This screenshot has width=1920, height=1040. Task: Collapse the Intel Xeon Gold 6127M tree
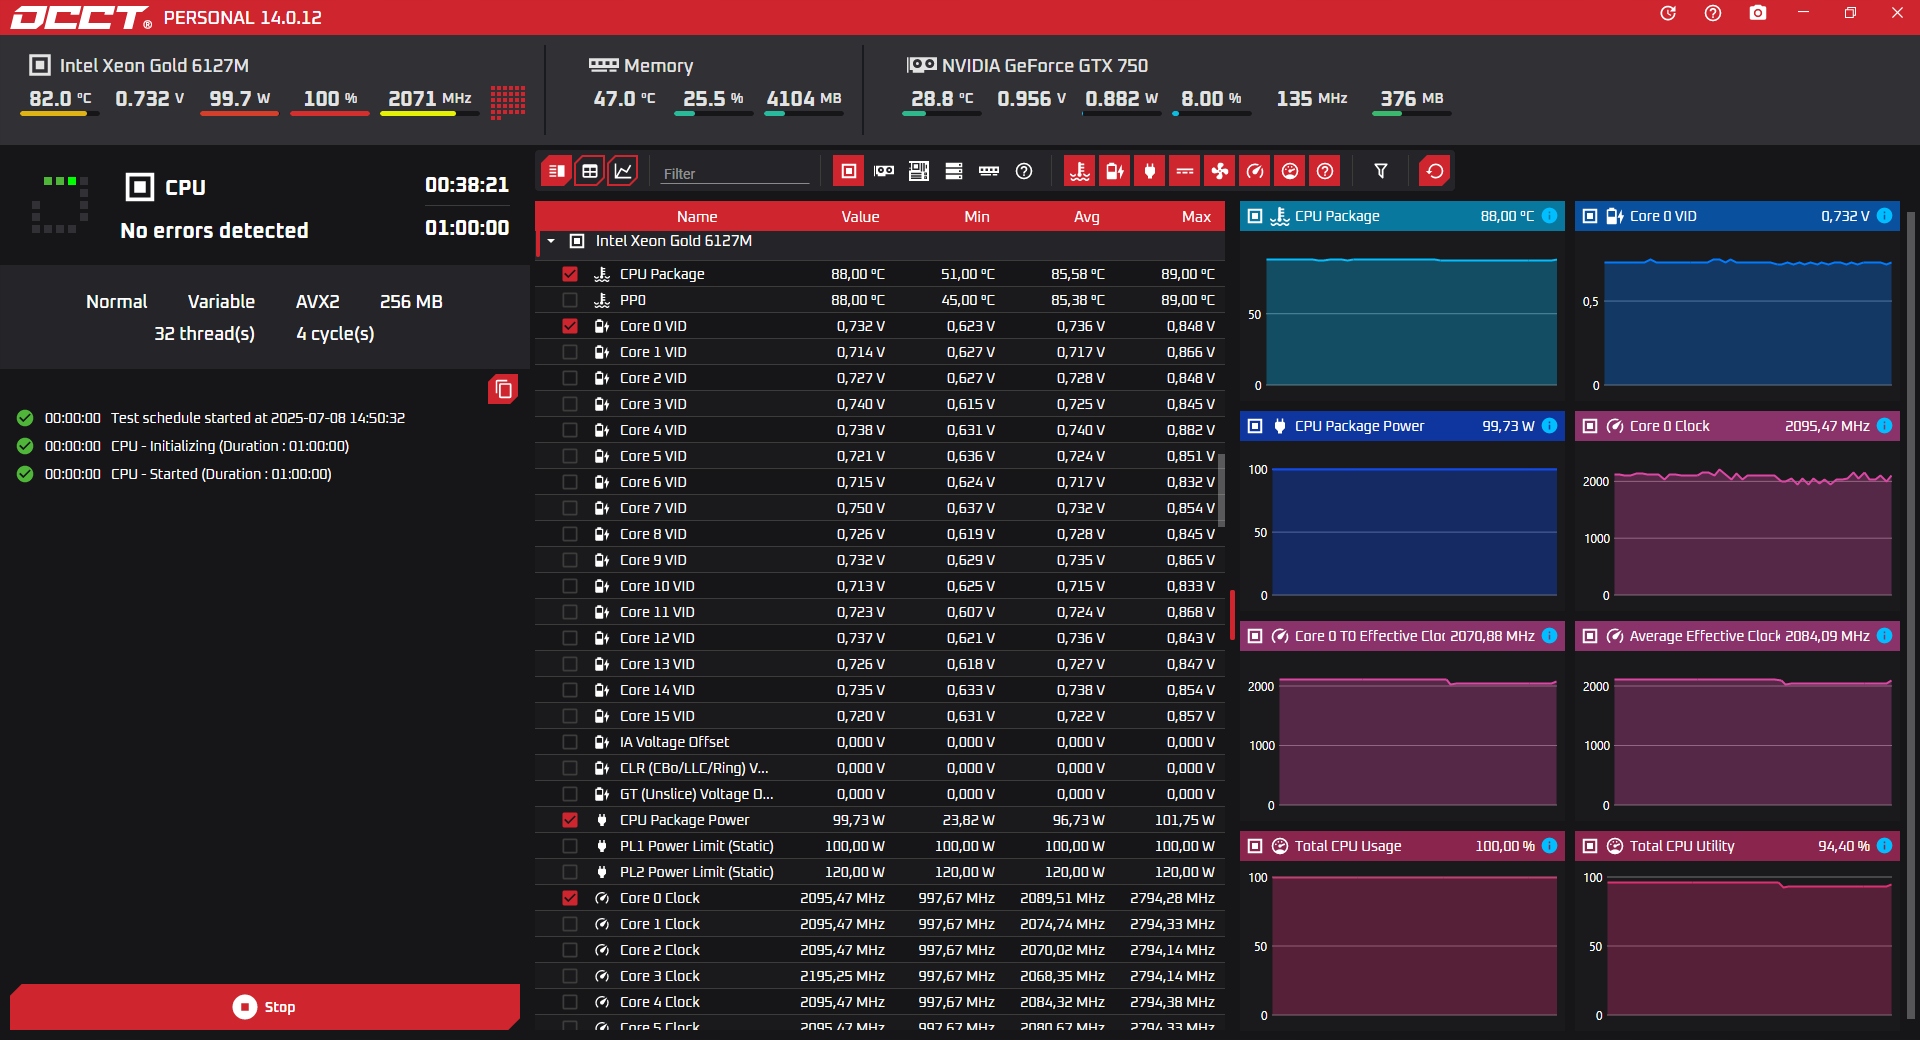tap(551, 241)
